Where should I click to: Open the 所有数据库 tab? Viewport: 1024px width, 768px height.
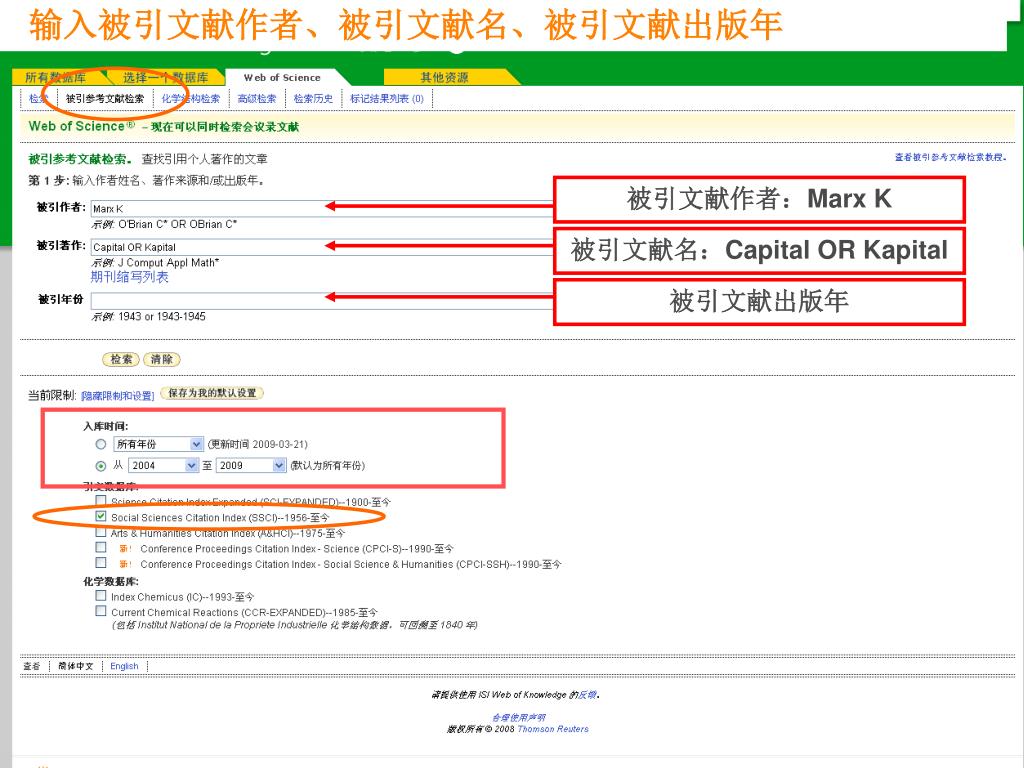coord(56,78)
